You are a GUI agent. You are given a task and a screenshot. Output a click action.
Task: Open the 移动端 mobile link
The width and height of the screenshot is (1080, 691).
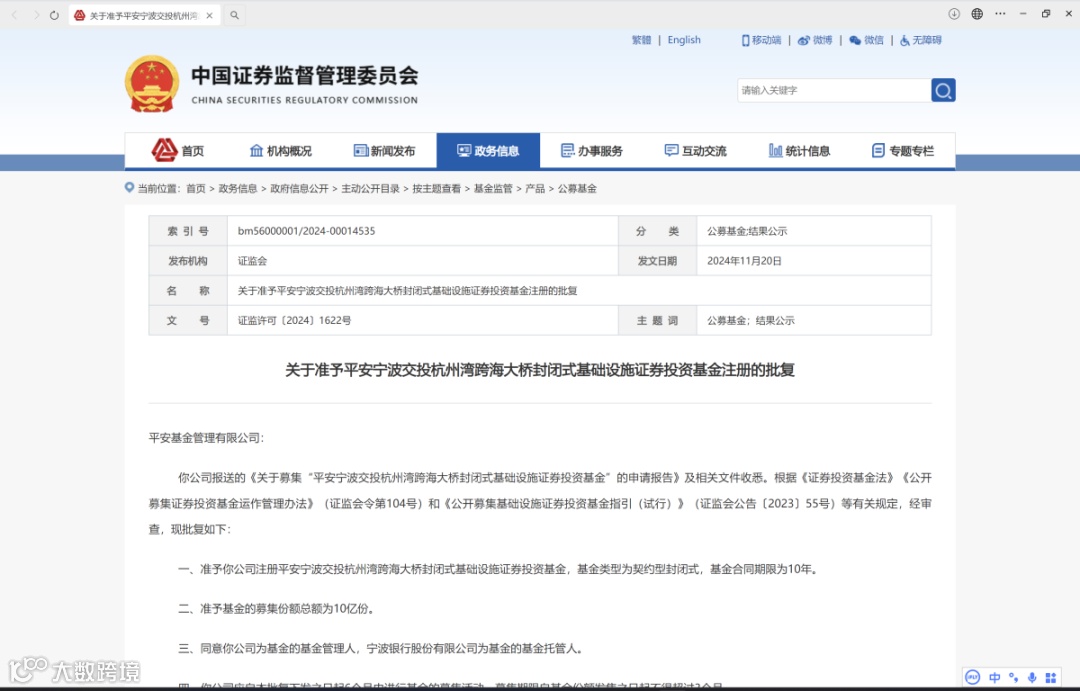(761, 40)
